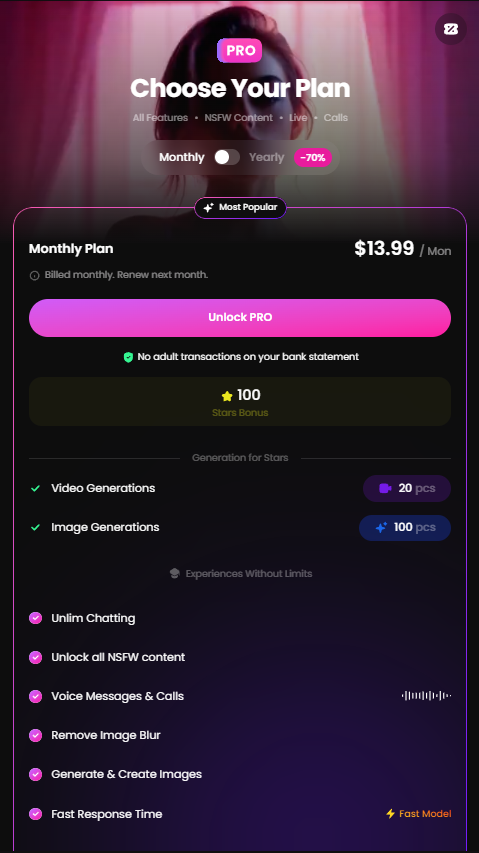Image resolution: width=479 pixels, height=853 pixels.
Task: Click the Most Popular badge
Action: (240, 207)
